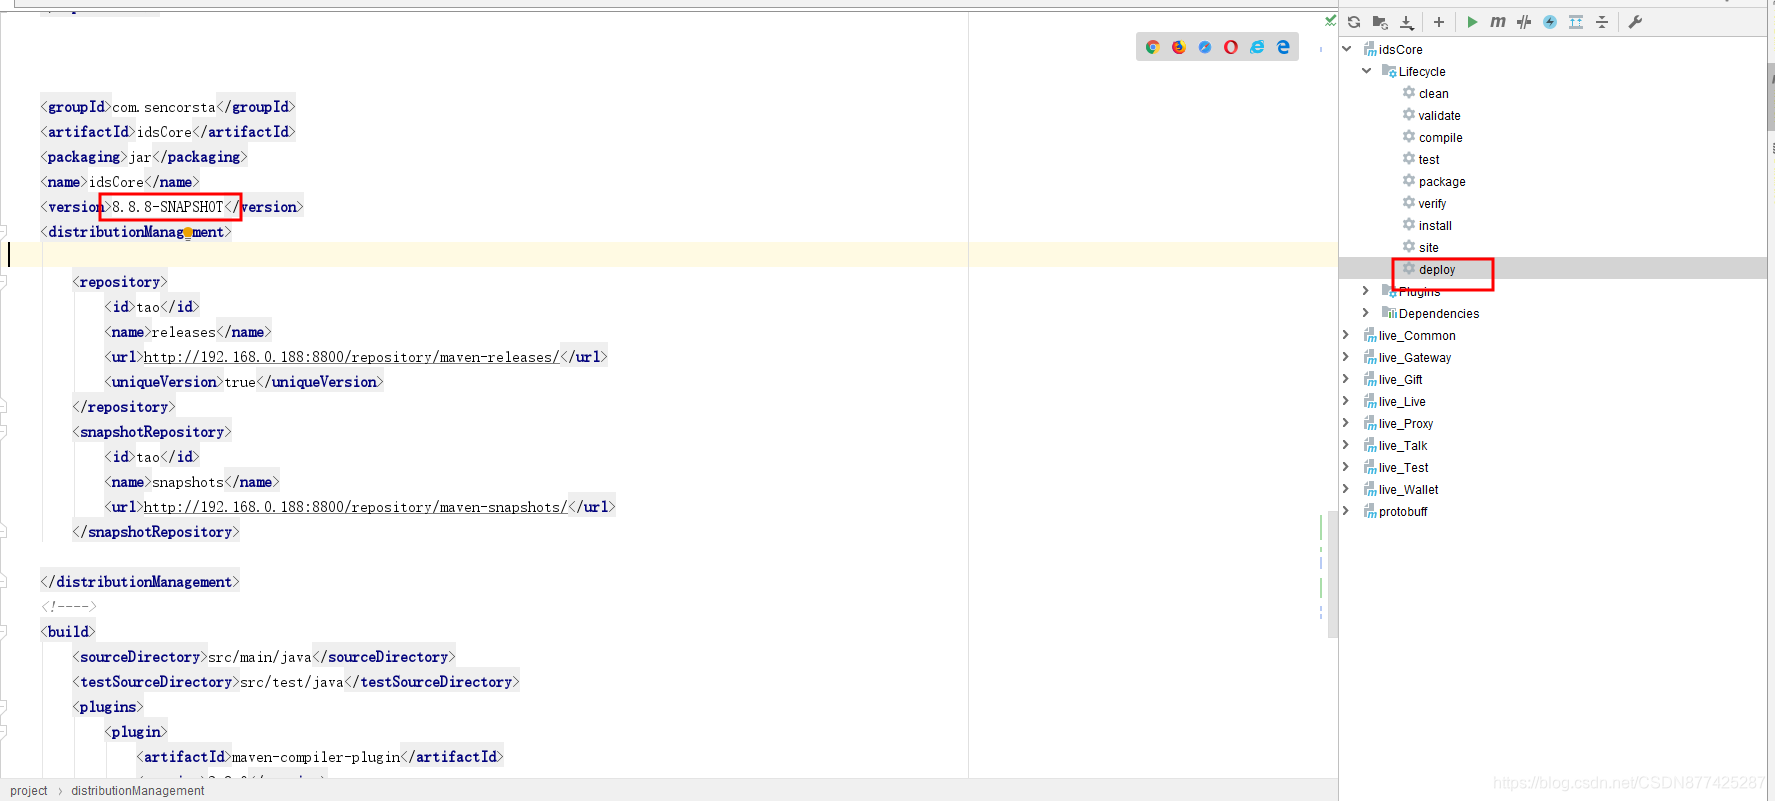Open pom preview in Firefox

click(1179, 47)
